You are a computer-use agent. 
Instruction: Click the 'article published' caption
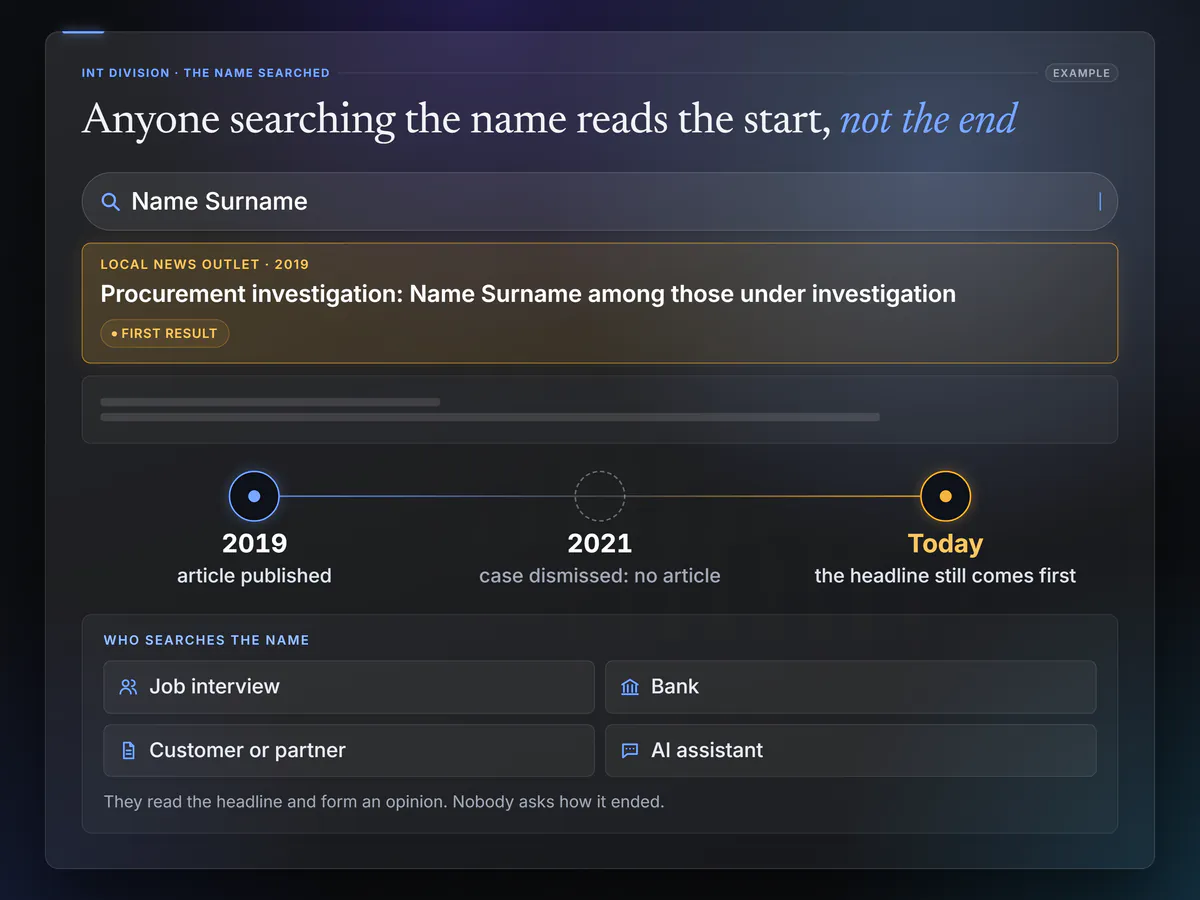[x=254, y=576]
